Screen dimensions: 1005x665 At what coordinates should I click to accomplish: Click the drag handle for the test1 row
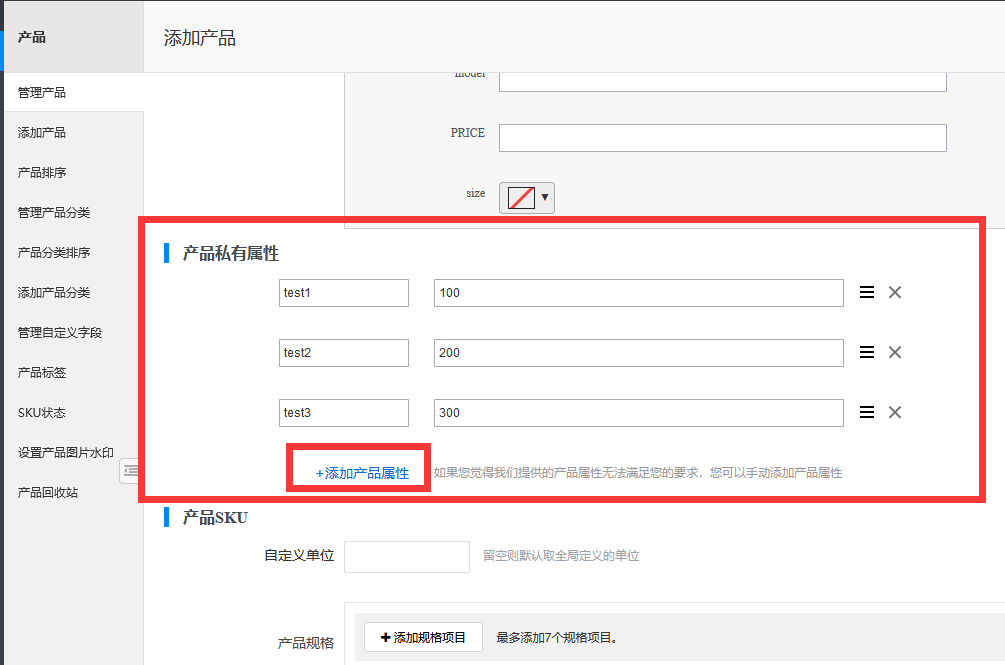click(x=867, y=293)
